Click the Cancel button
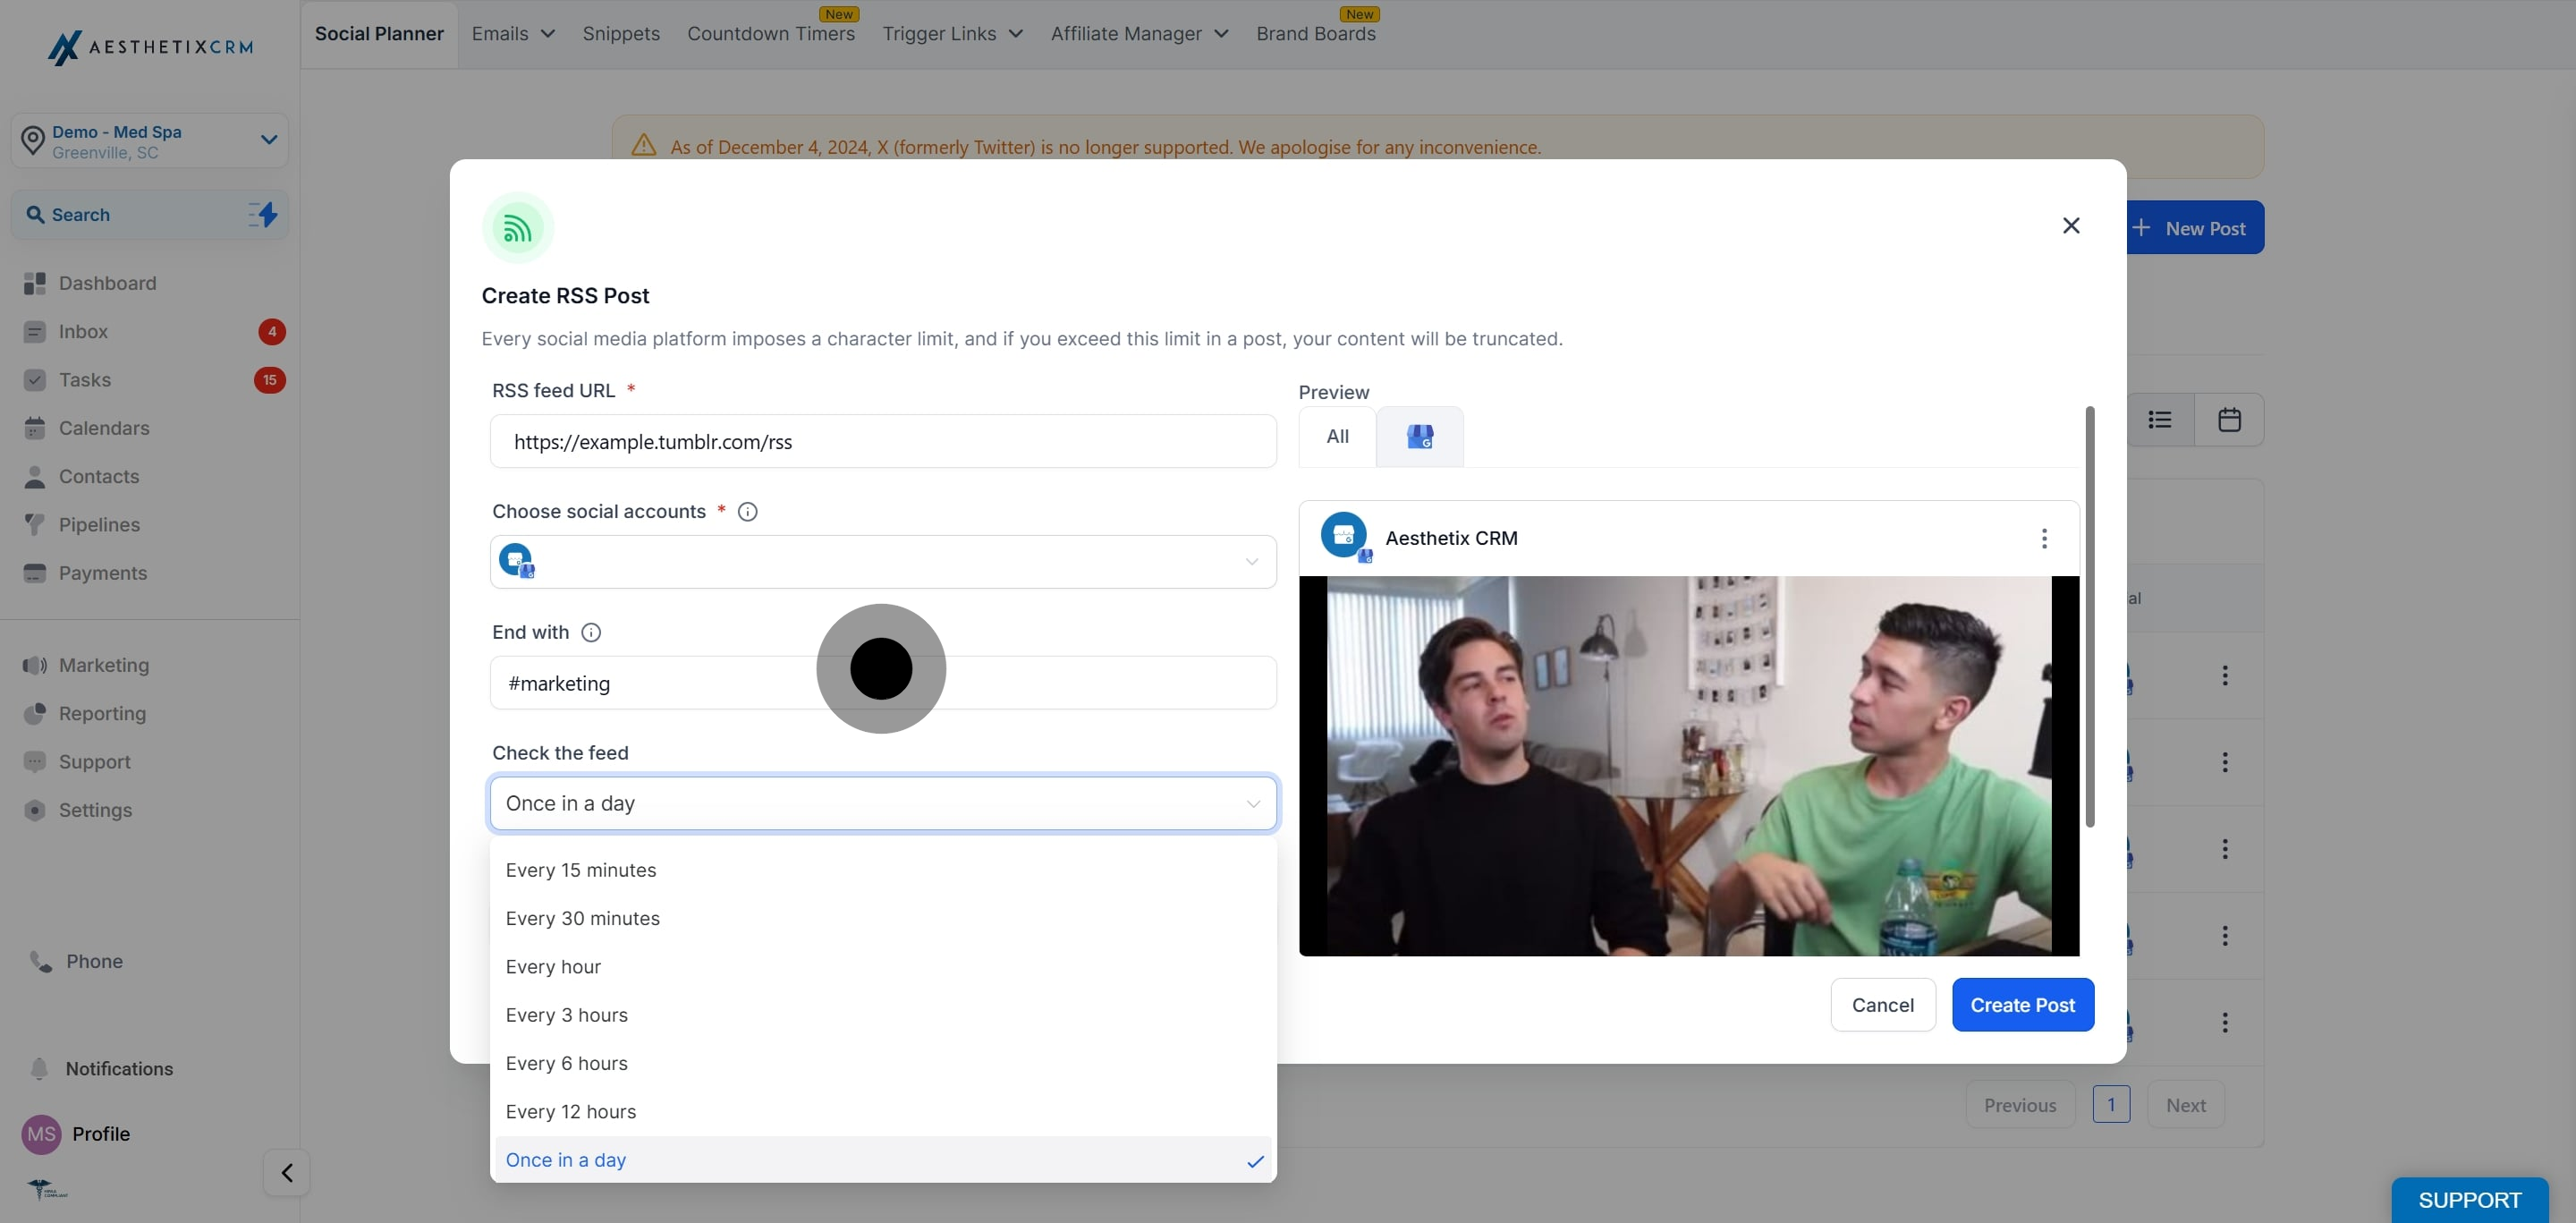Image resolution: width=2576 pixels, height=1223 pixels. 1882,1005
